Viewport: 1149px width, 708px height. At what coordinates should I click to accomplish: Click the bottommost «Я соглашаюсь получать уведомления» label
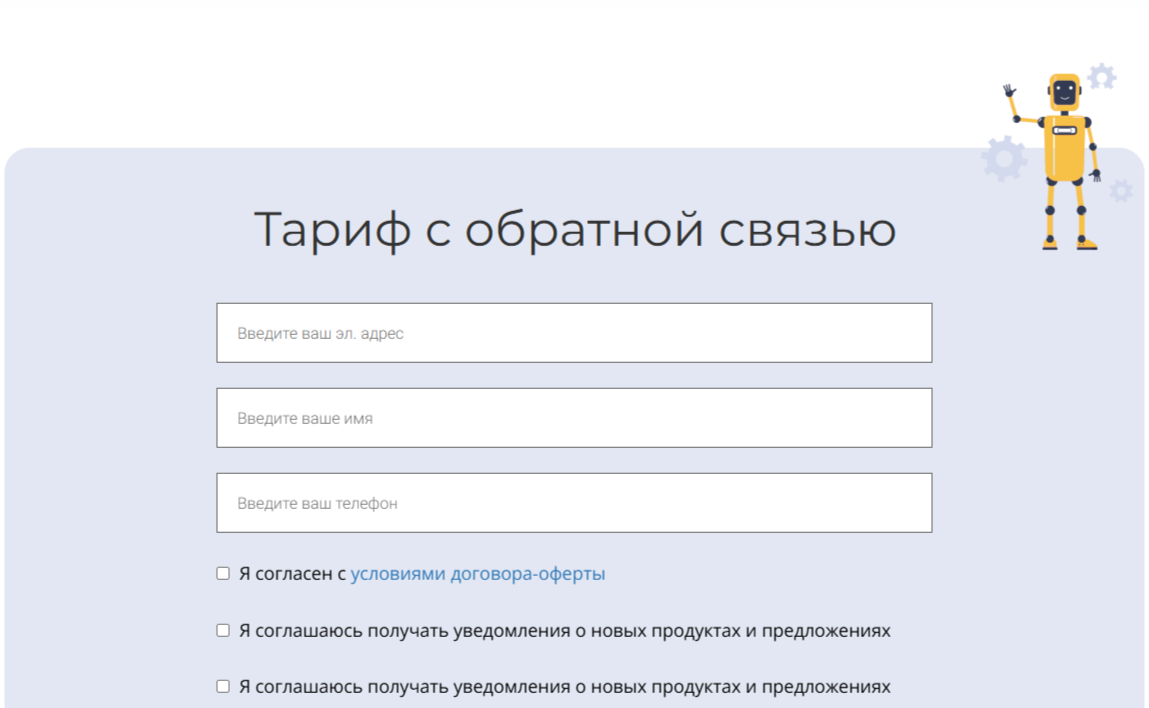564,687
